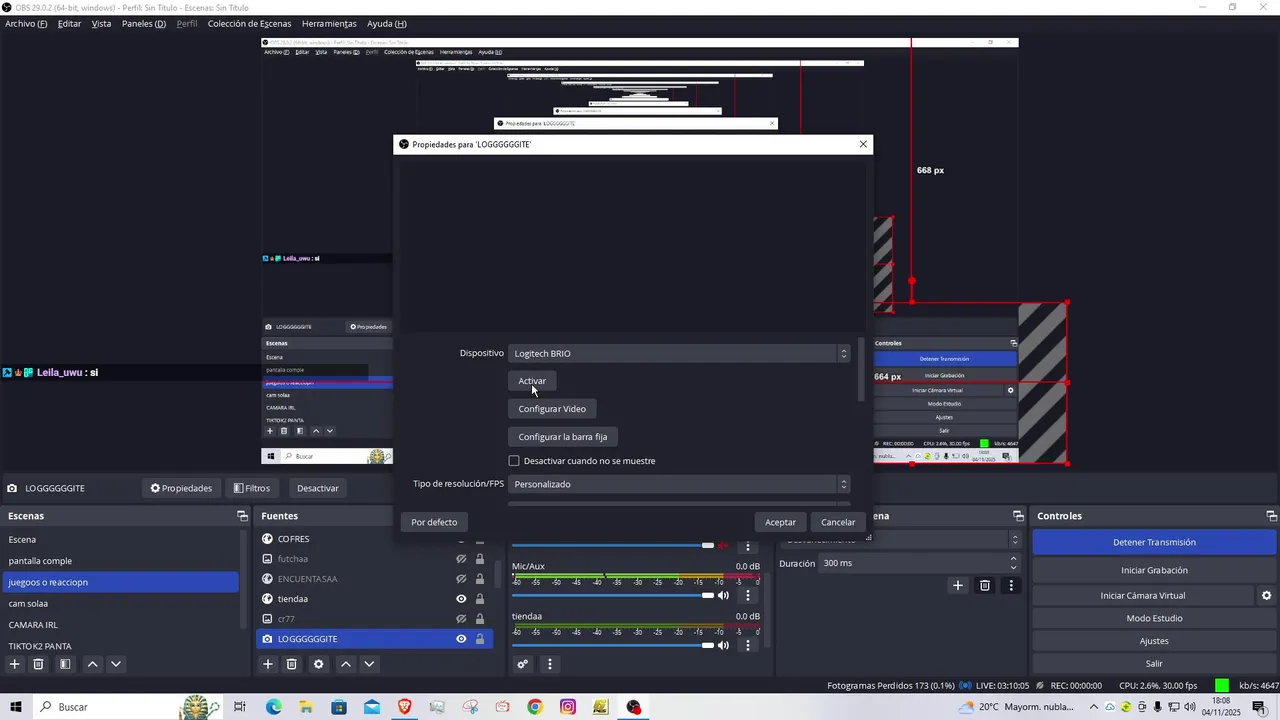This screenshot has width=1280, height=720.
Task: Click Detener Transmisión
Action: tap(1154, 542)
